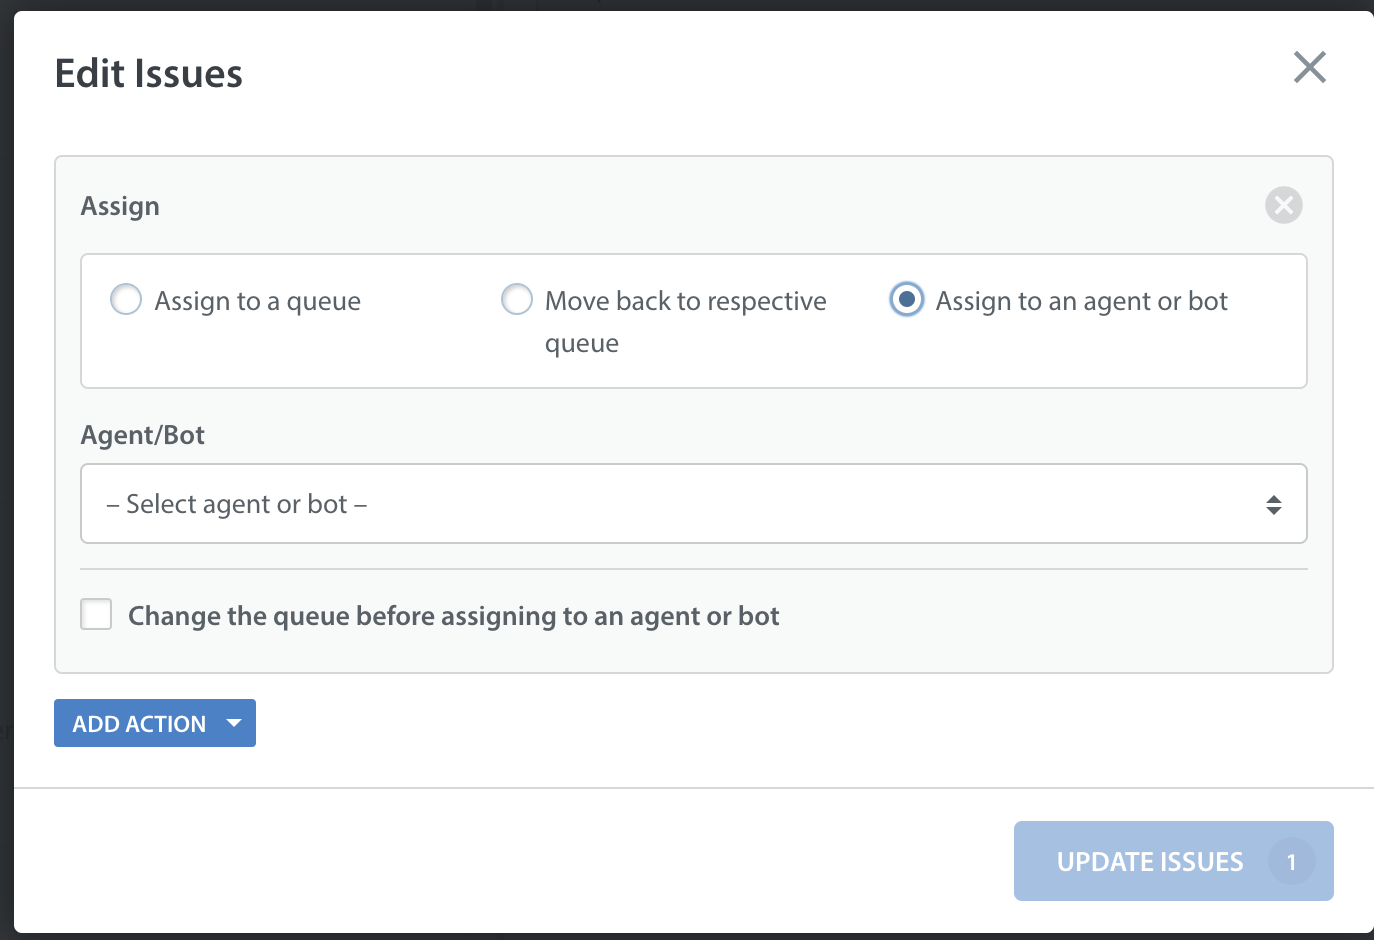The height and width of the screenshot is (940, 1374).
Task: Click the Assign section heading
Action: 120,206
